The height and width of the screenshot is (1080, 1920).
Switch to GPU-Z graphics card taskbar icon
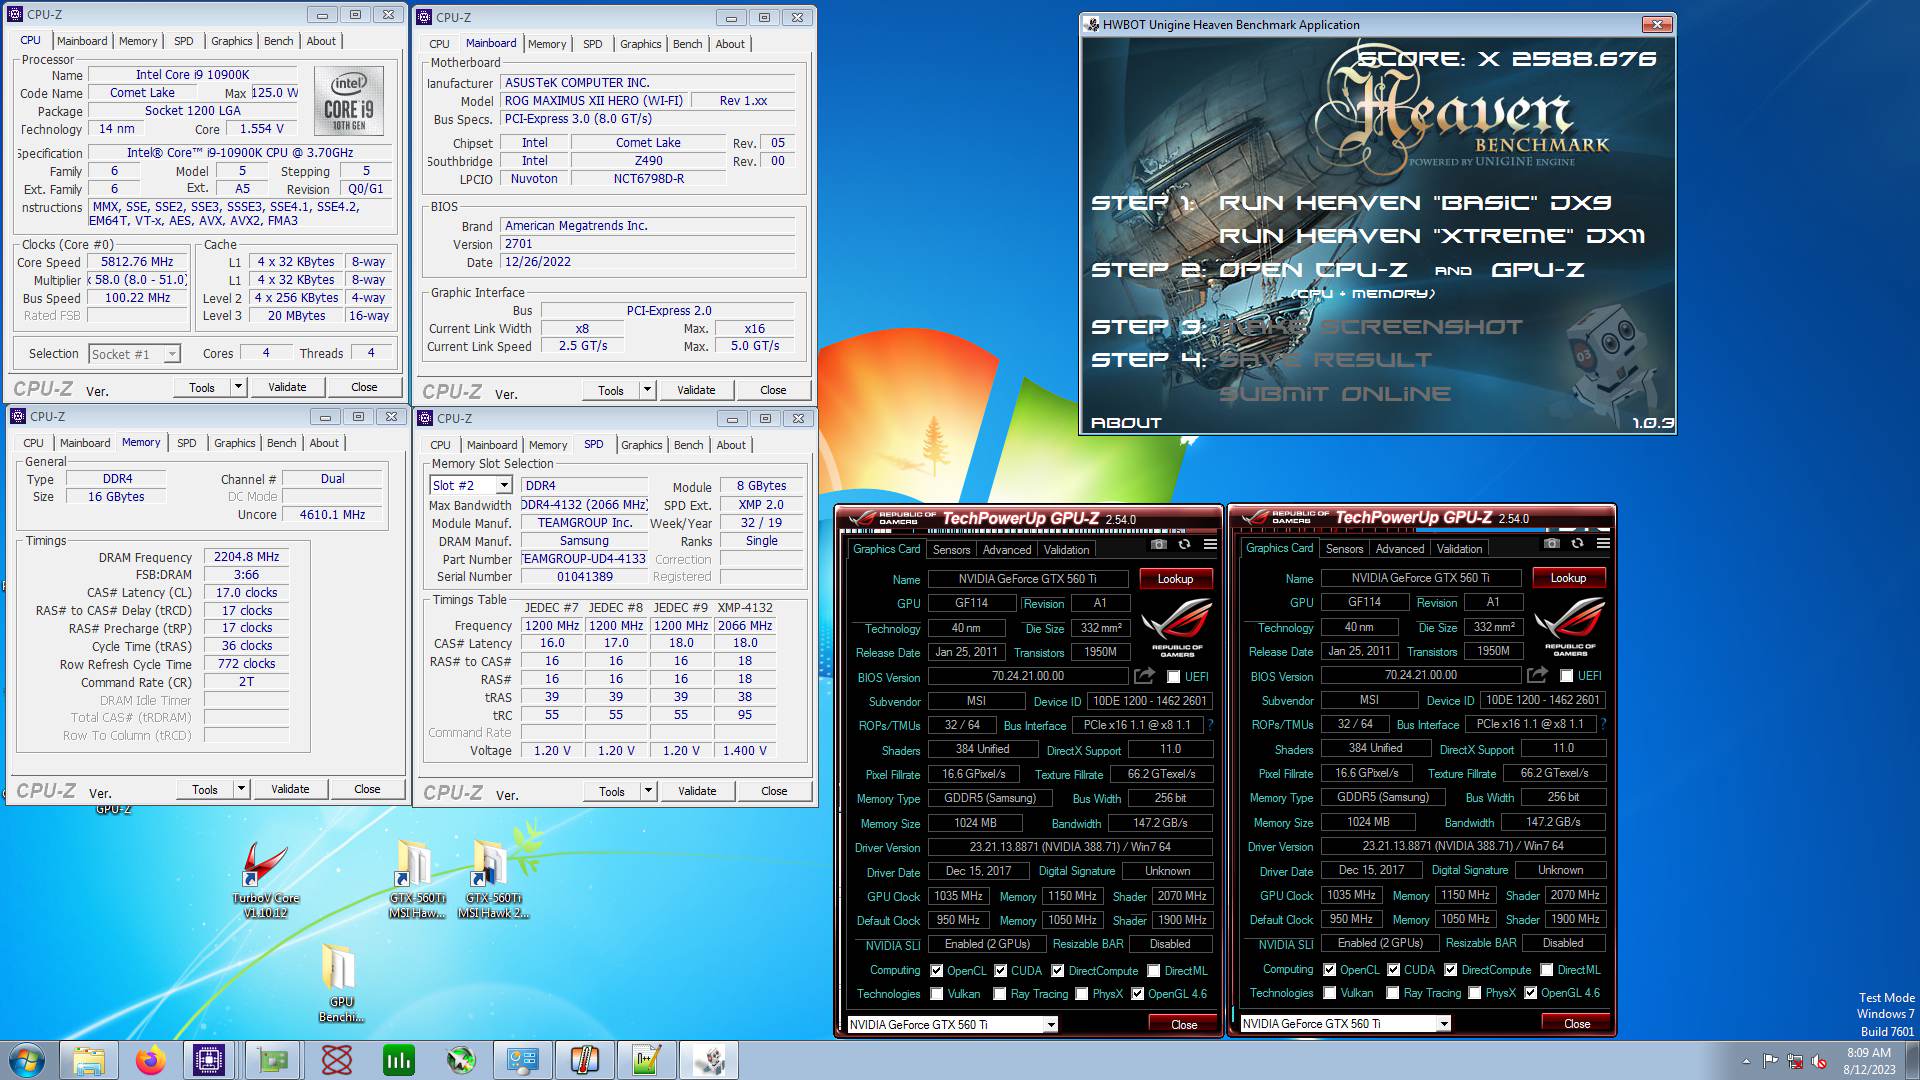pyautogui.click(x=271, y=1060)
